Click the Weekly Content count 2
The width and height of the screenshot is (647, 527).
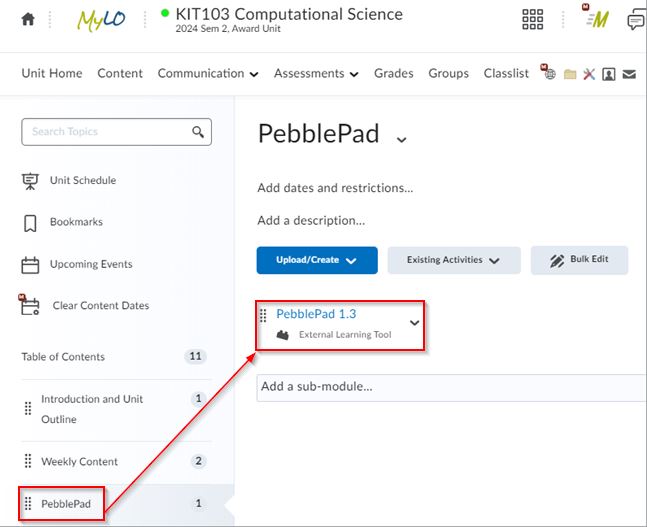pyautogui.click(x=198, y=461)
